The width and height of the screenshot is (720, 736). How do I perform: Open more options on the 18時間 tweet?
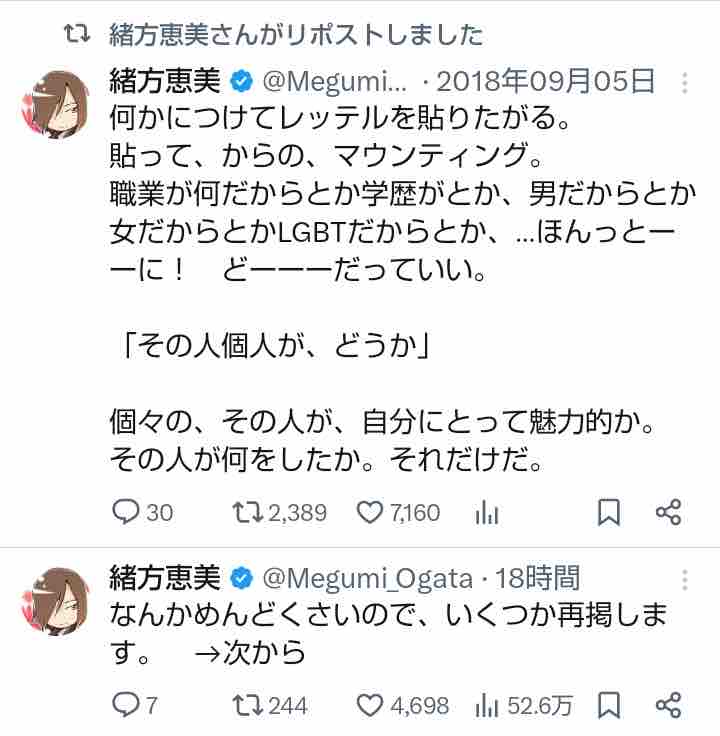click(x=683, y=578)
